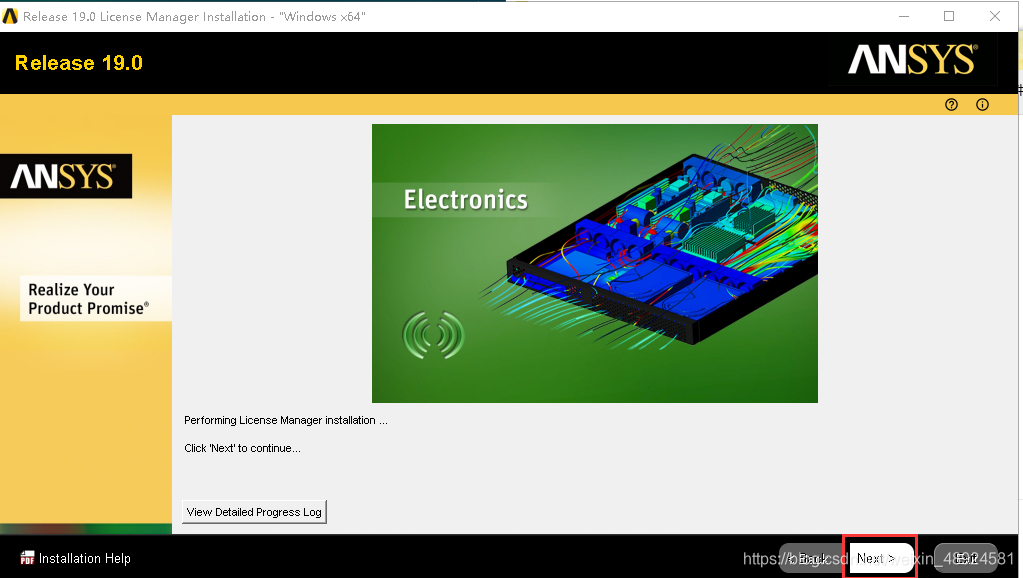This screenshot has height=578, width=1023.
Task: Click the PDF icon beside Installation Help
Action: (28, 558)
